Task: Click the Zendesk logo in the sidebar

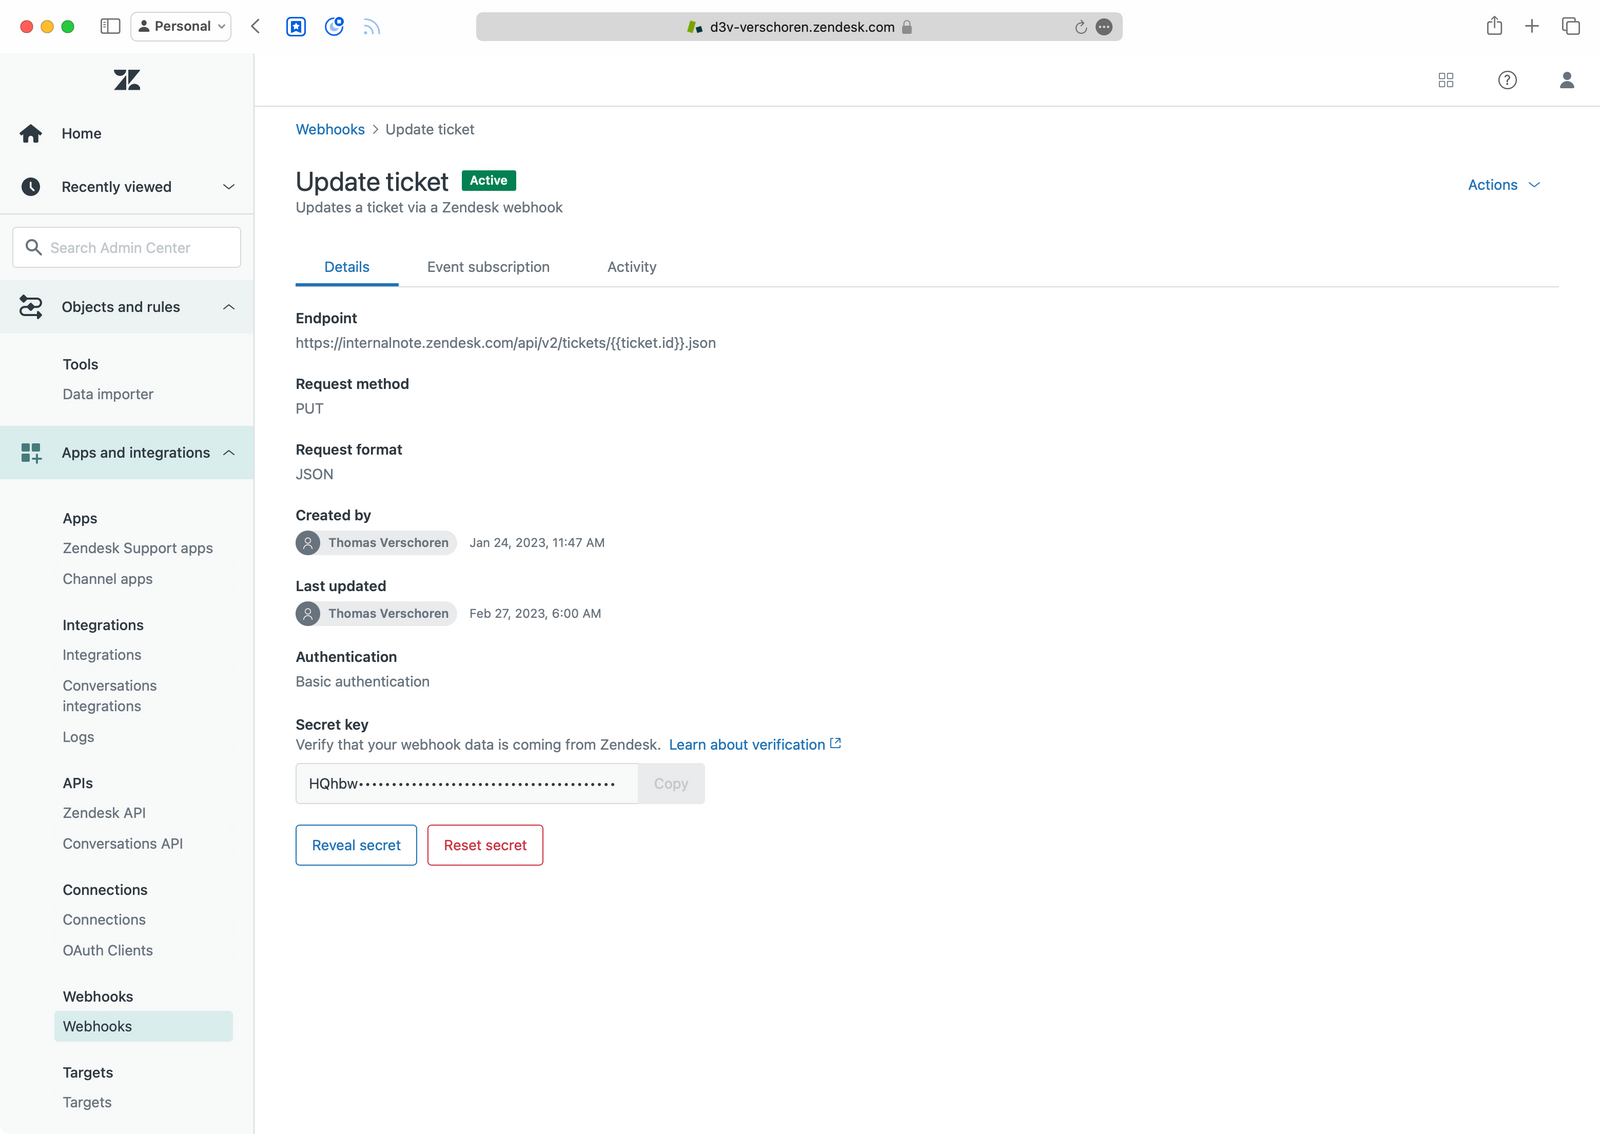Action: coord(126,80)
